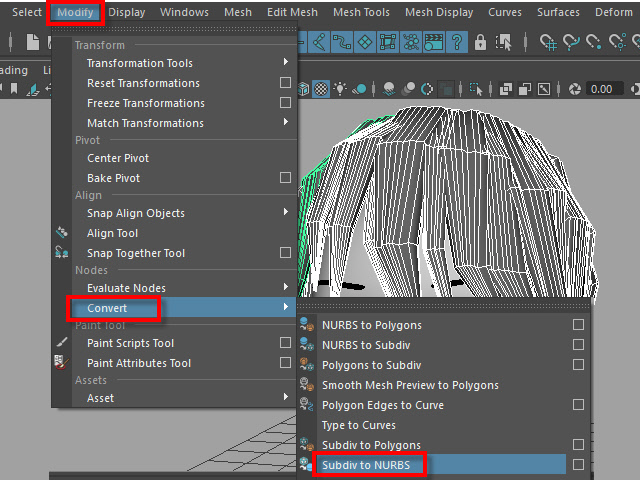Open the Mesh Tools menu
Viewport: 640px width, 480px height.
point(361,12)
